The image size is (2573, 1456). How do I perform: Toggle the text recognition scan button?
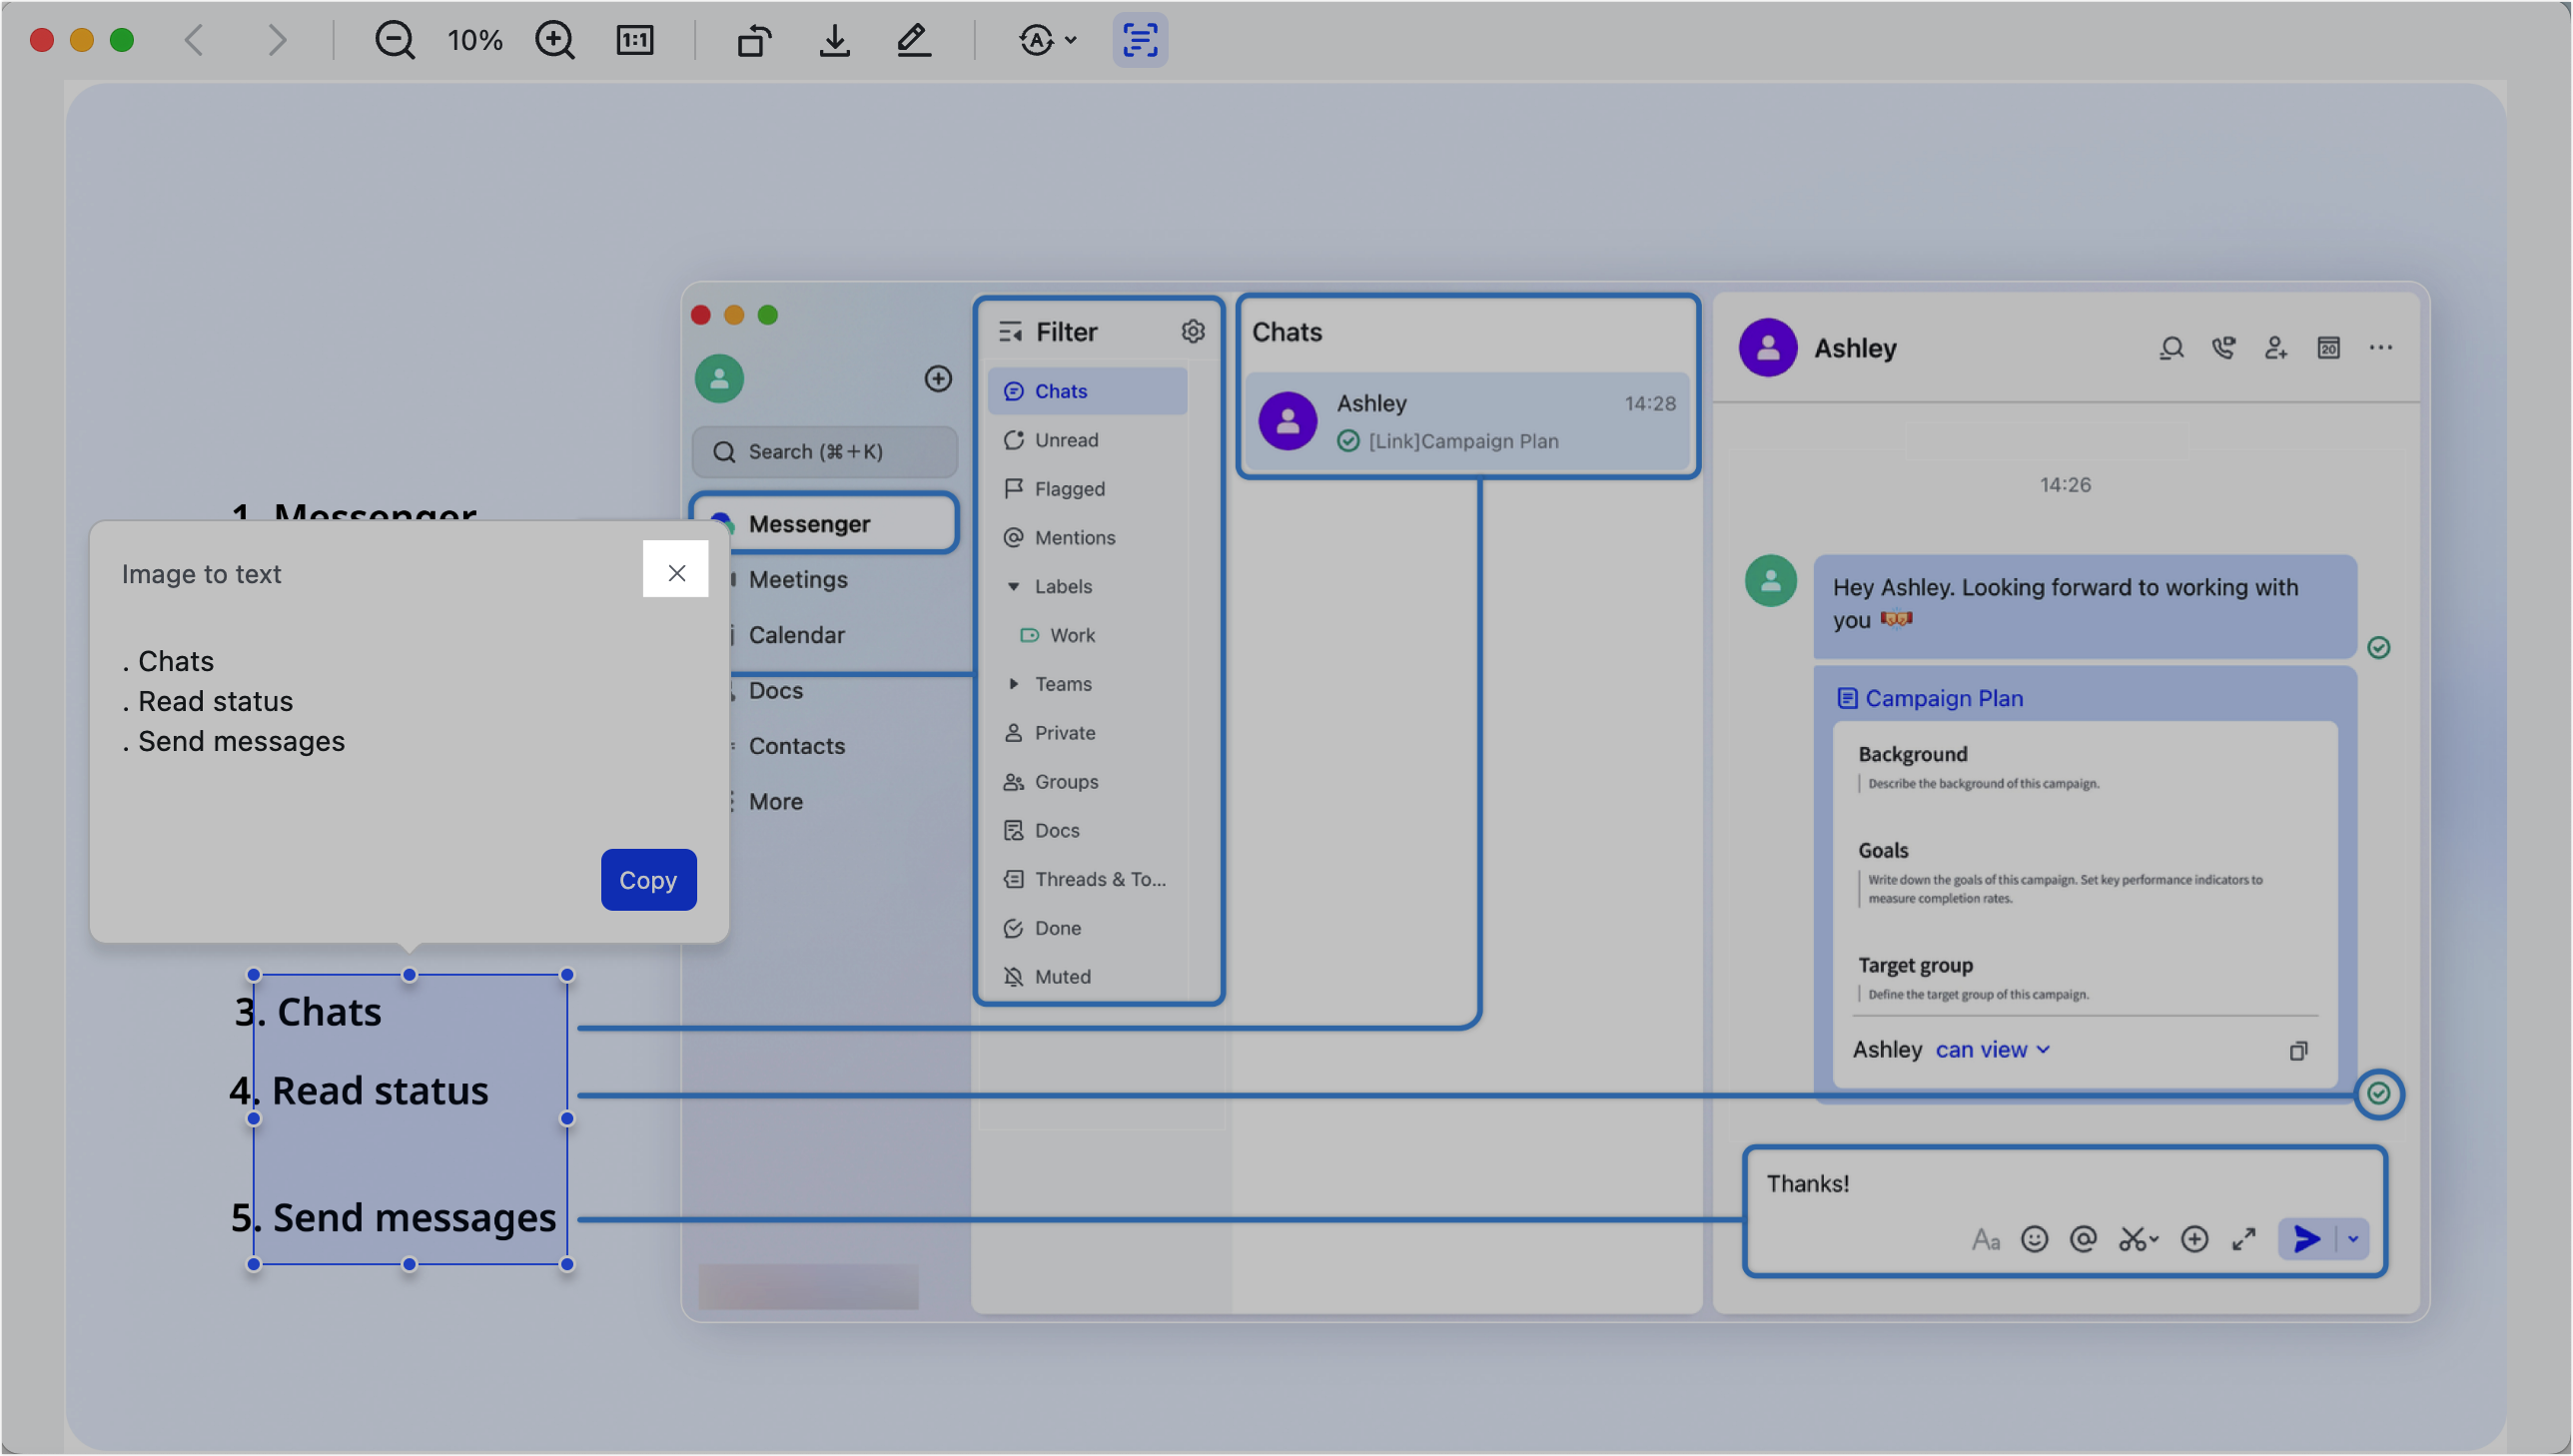click(1140, 40)
